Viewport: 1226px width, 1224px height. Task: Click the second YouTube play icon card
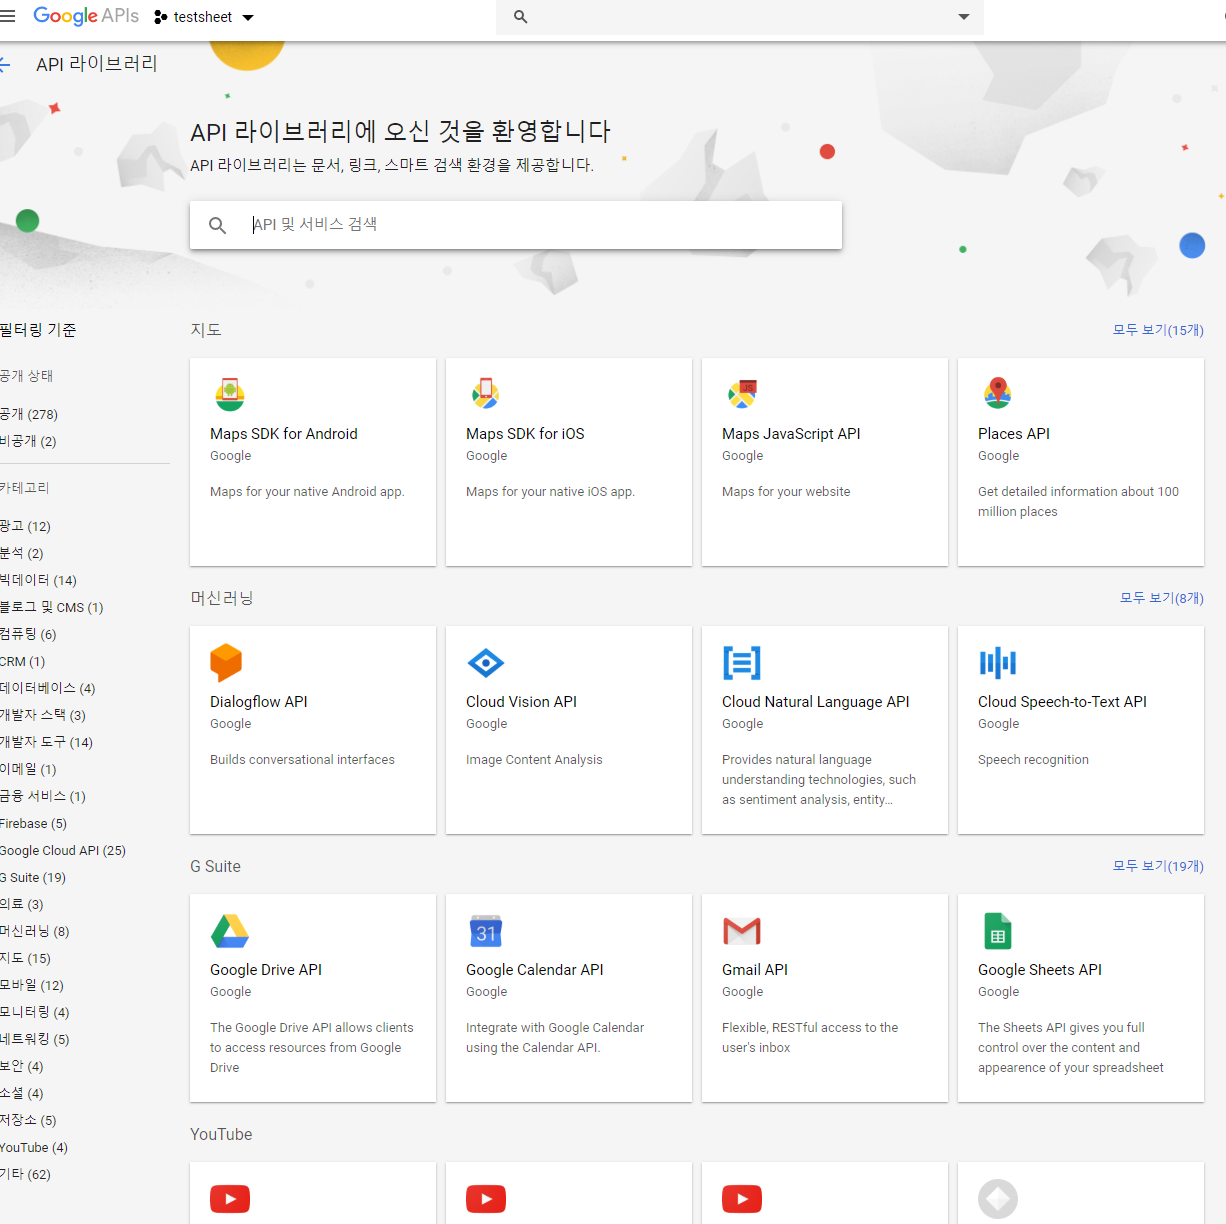click(x=486, y=1198)
